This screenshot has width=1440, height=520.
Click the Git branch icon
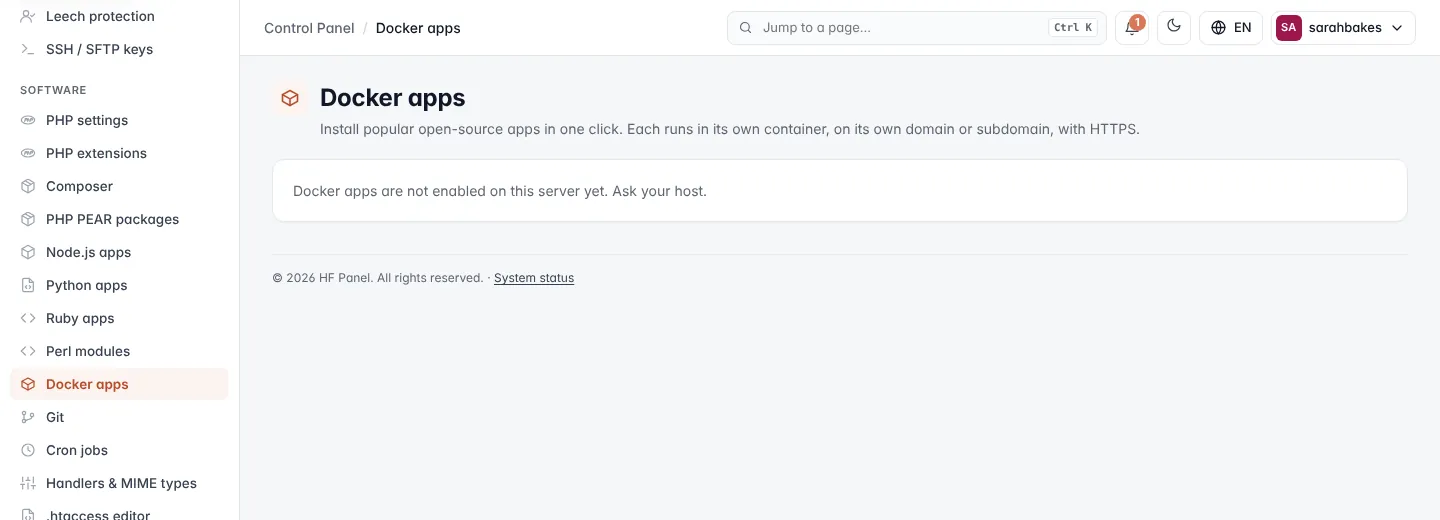(x=28, y=417)
